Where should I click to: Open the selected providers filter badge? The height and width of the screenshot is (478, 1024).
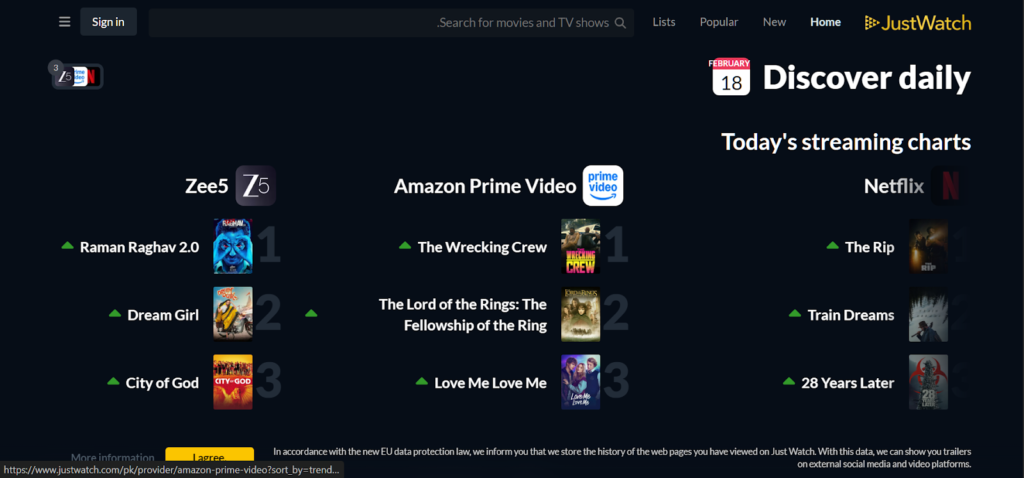(x=77, y=76)
